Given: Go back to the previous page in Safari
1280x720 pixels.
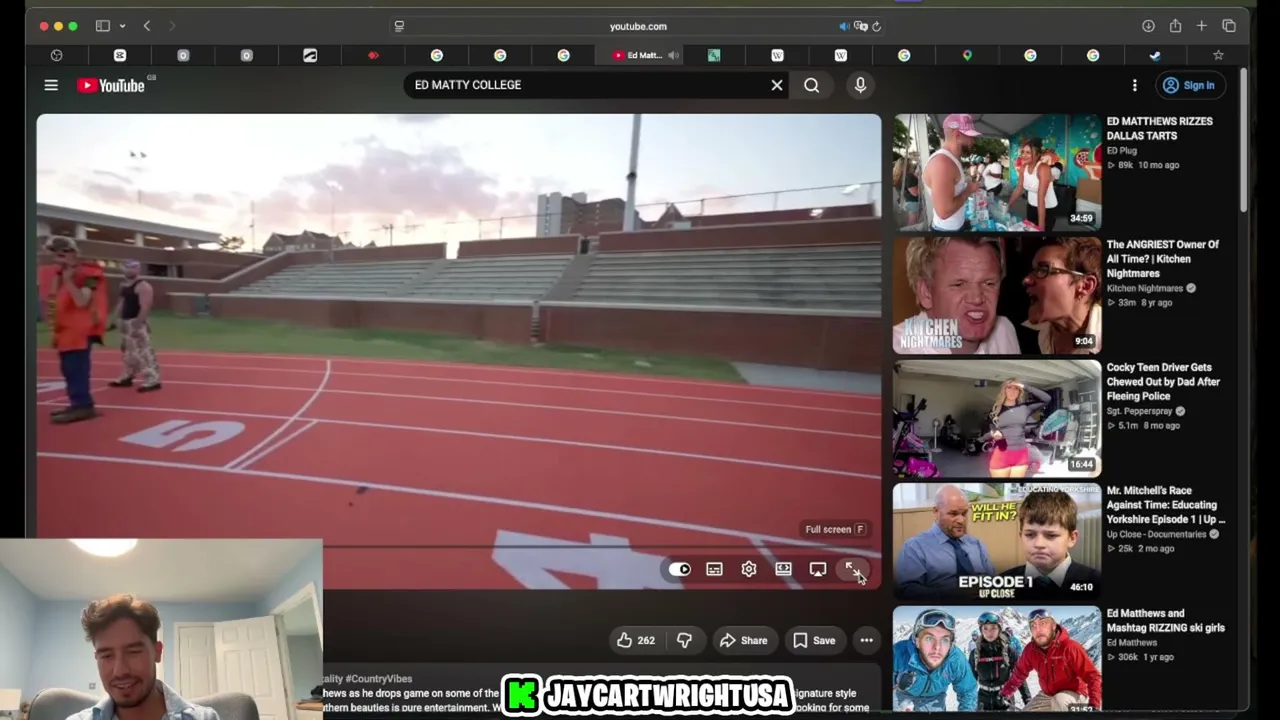Looking at the screenshot, I should 147,26.
